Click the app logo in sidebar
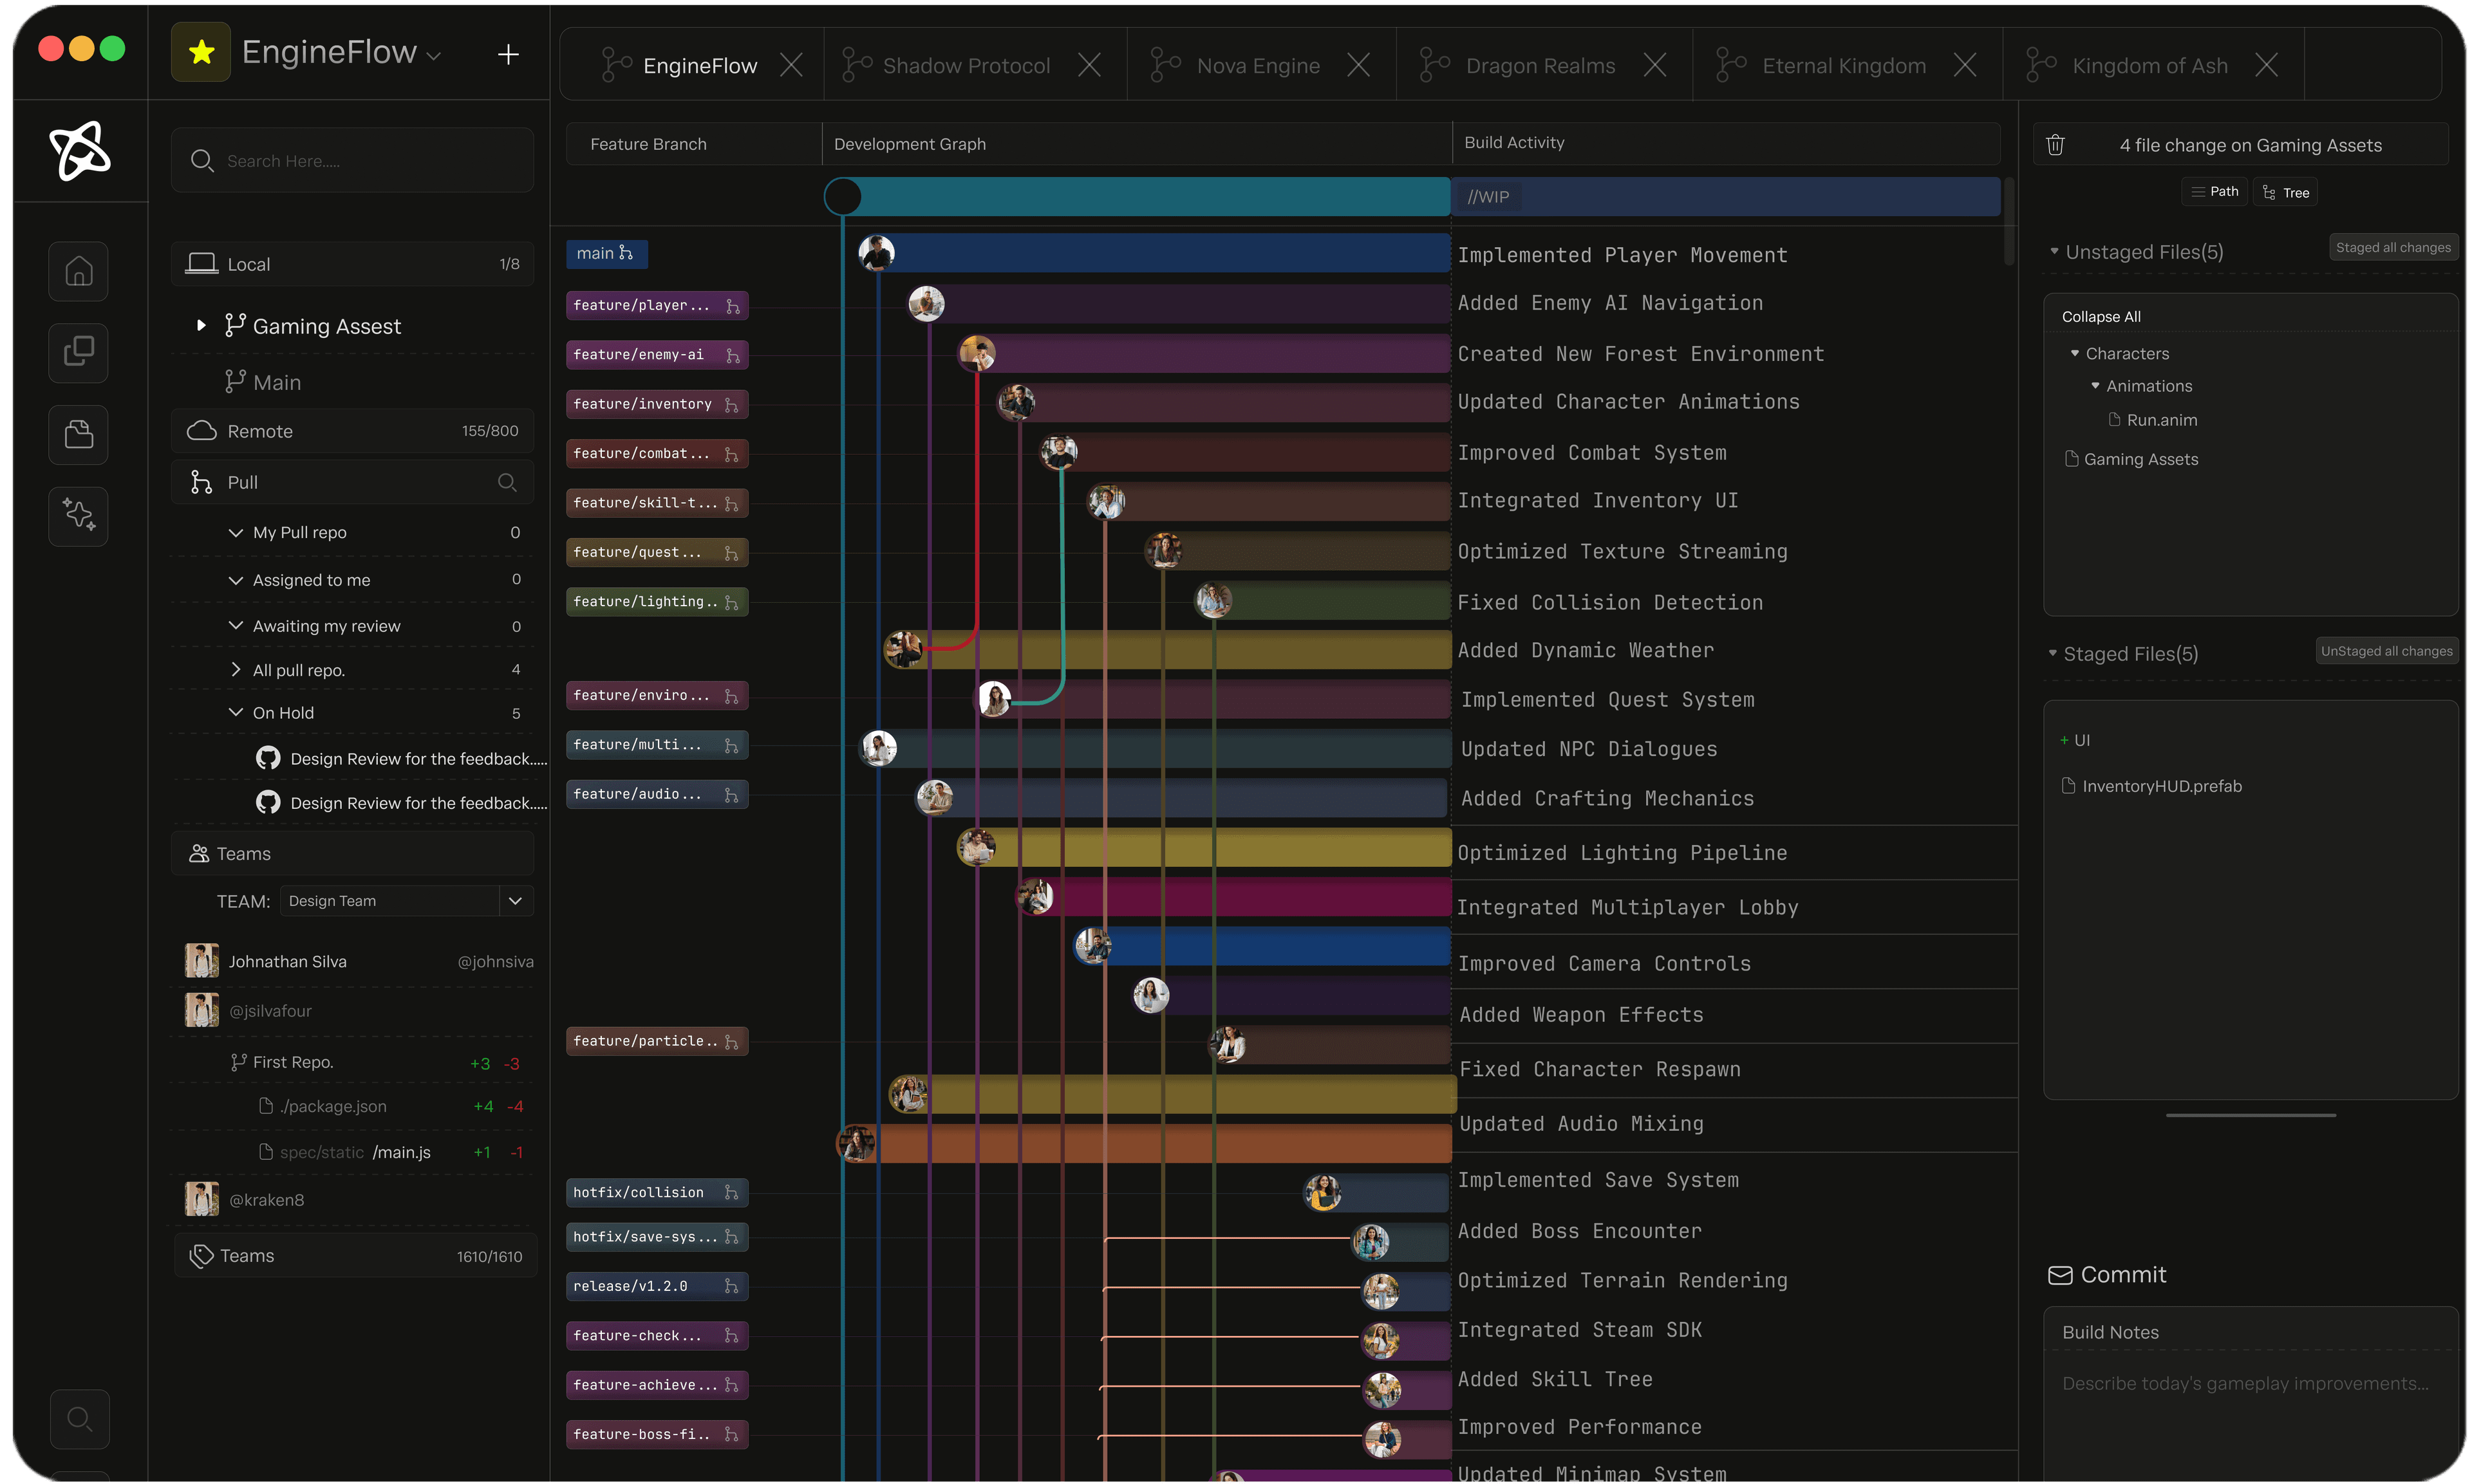2472x1484 pixels. click(80, 151)
